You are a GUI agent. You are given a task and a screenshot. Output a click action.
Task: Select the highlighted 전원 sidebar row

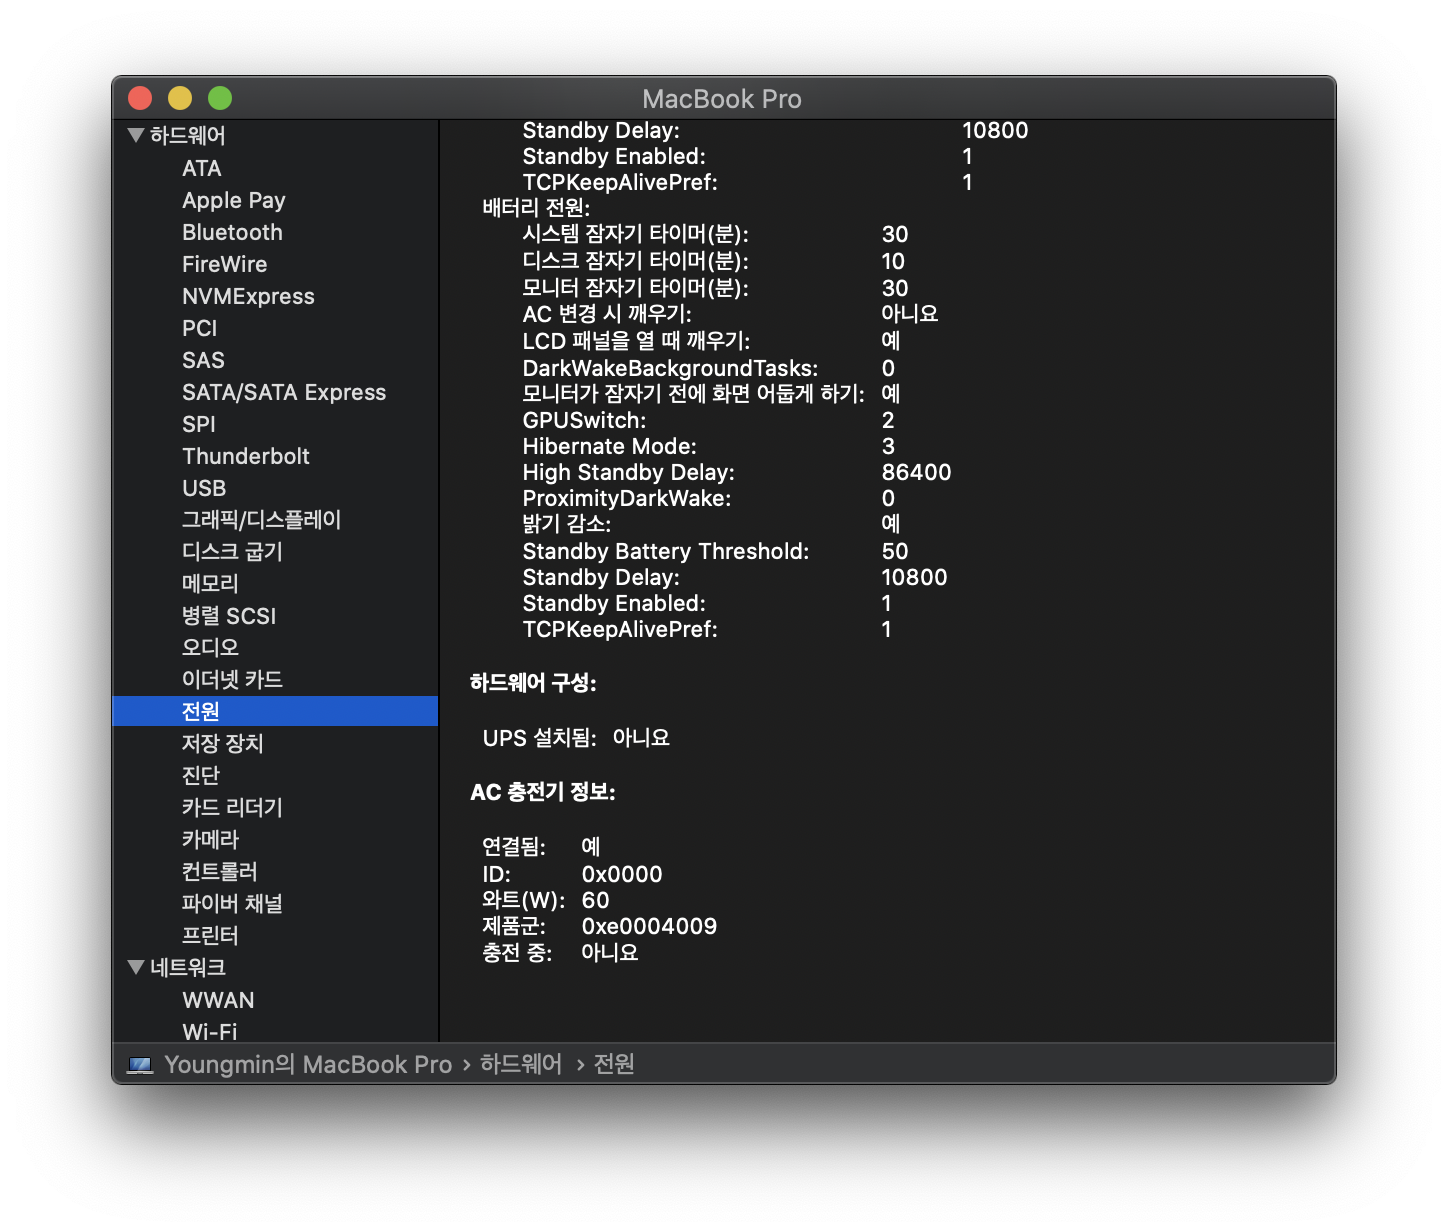[275, 711]
